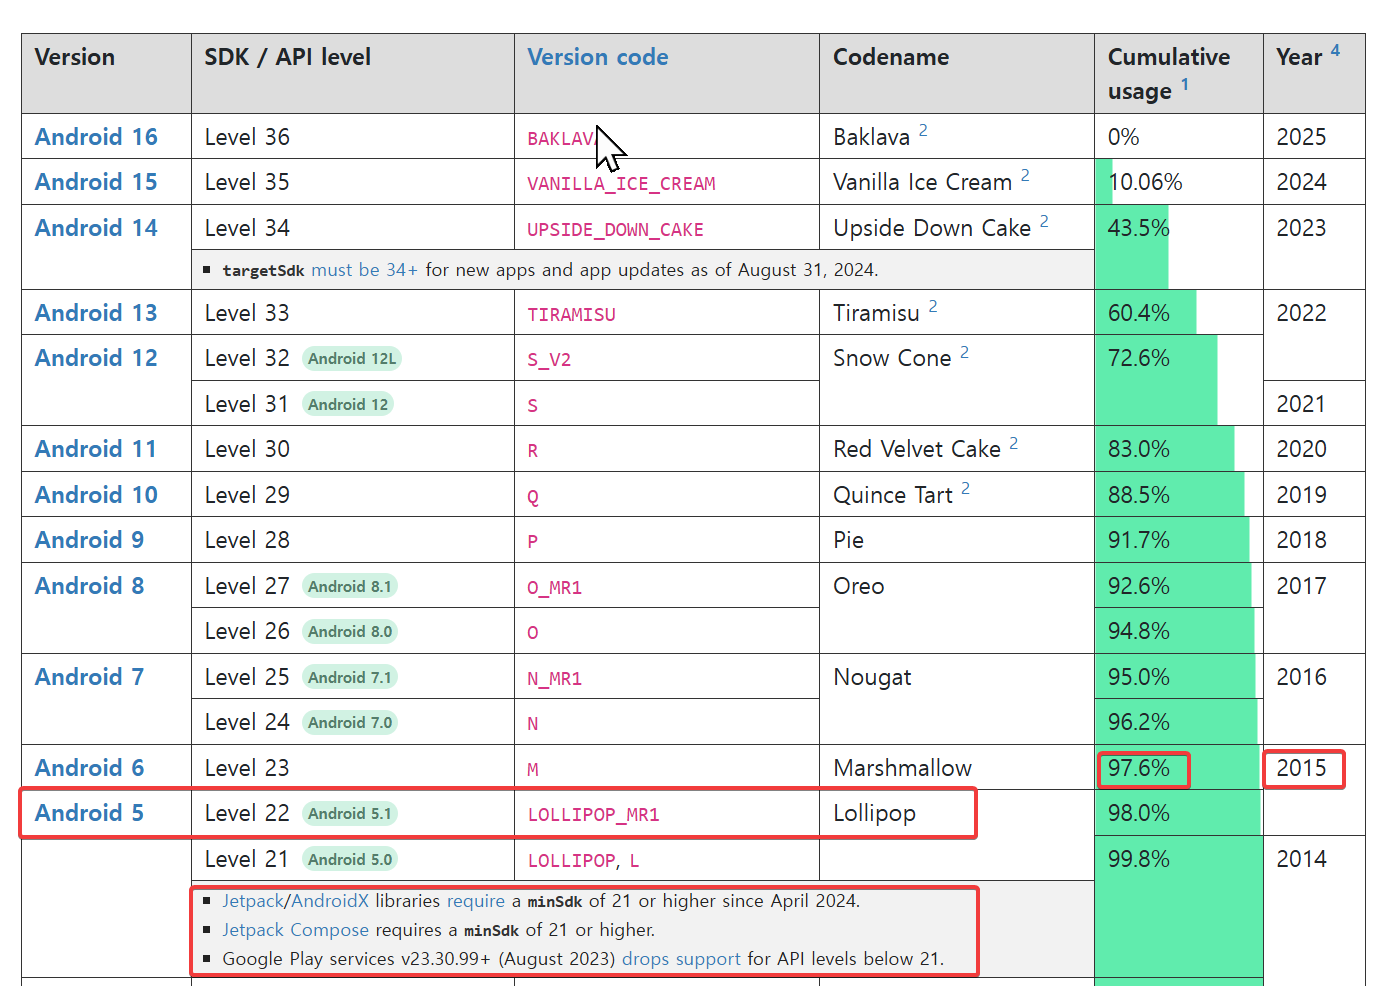Click the N_MR1 version code
This screenshot has height=986, width=1378.
click(x=554, y=679)
